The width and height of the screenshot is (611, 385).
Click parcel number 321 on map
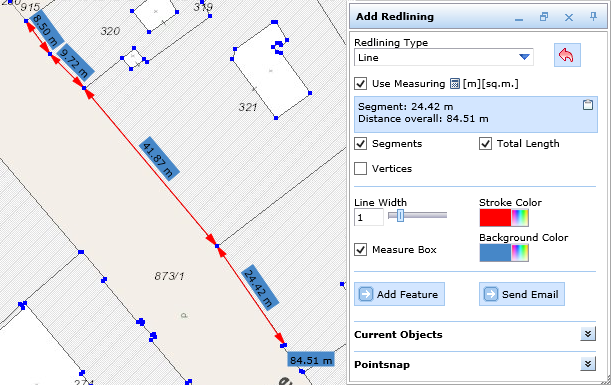(x=248, y=107)
